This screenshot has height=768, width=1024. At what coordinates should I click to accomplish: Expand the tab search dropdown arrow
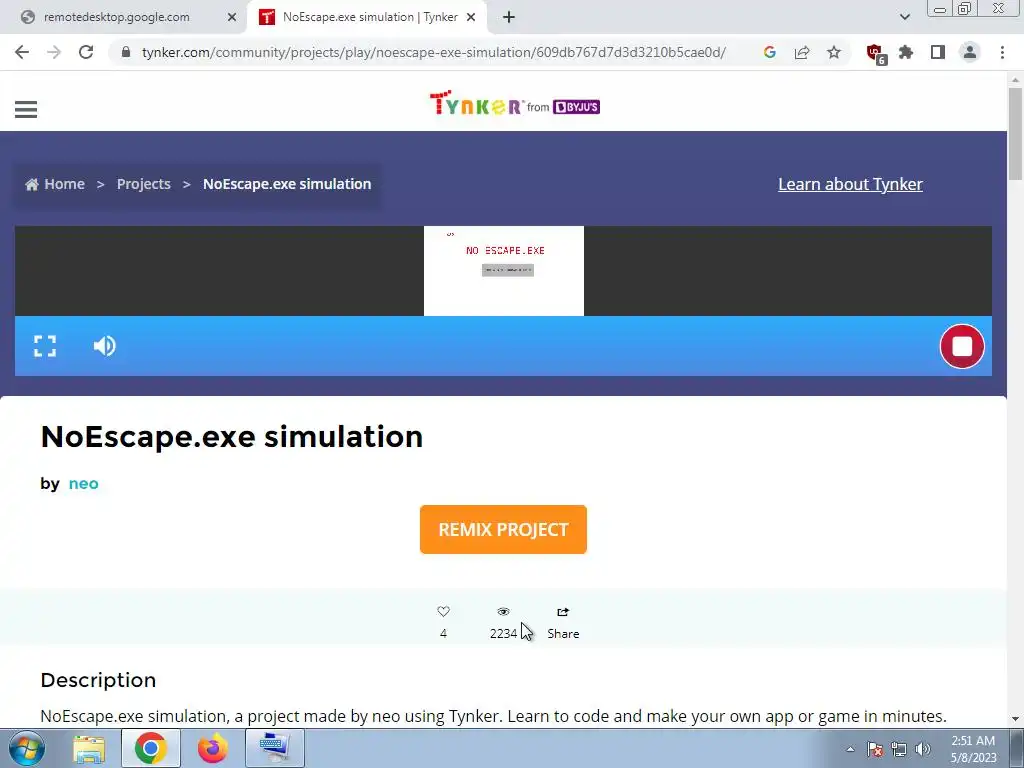coord(904,17)
